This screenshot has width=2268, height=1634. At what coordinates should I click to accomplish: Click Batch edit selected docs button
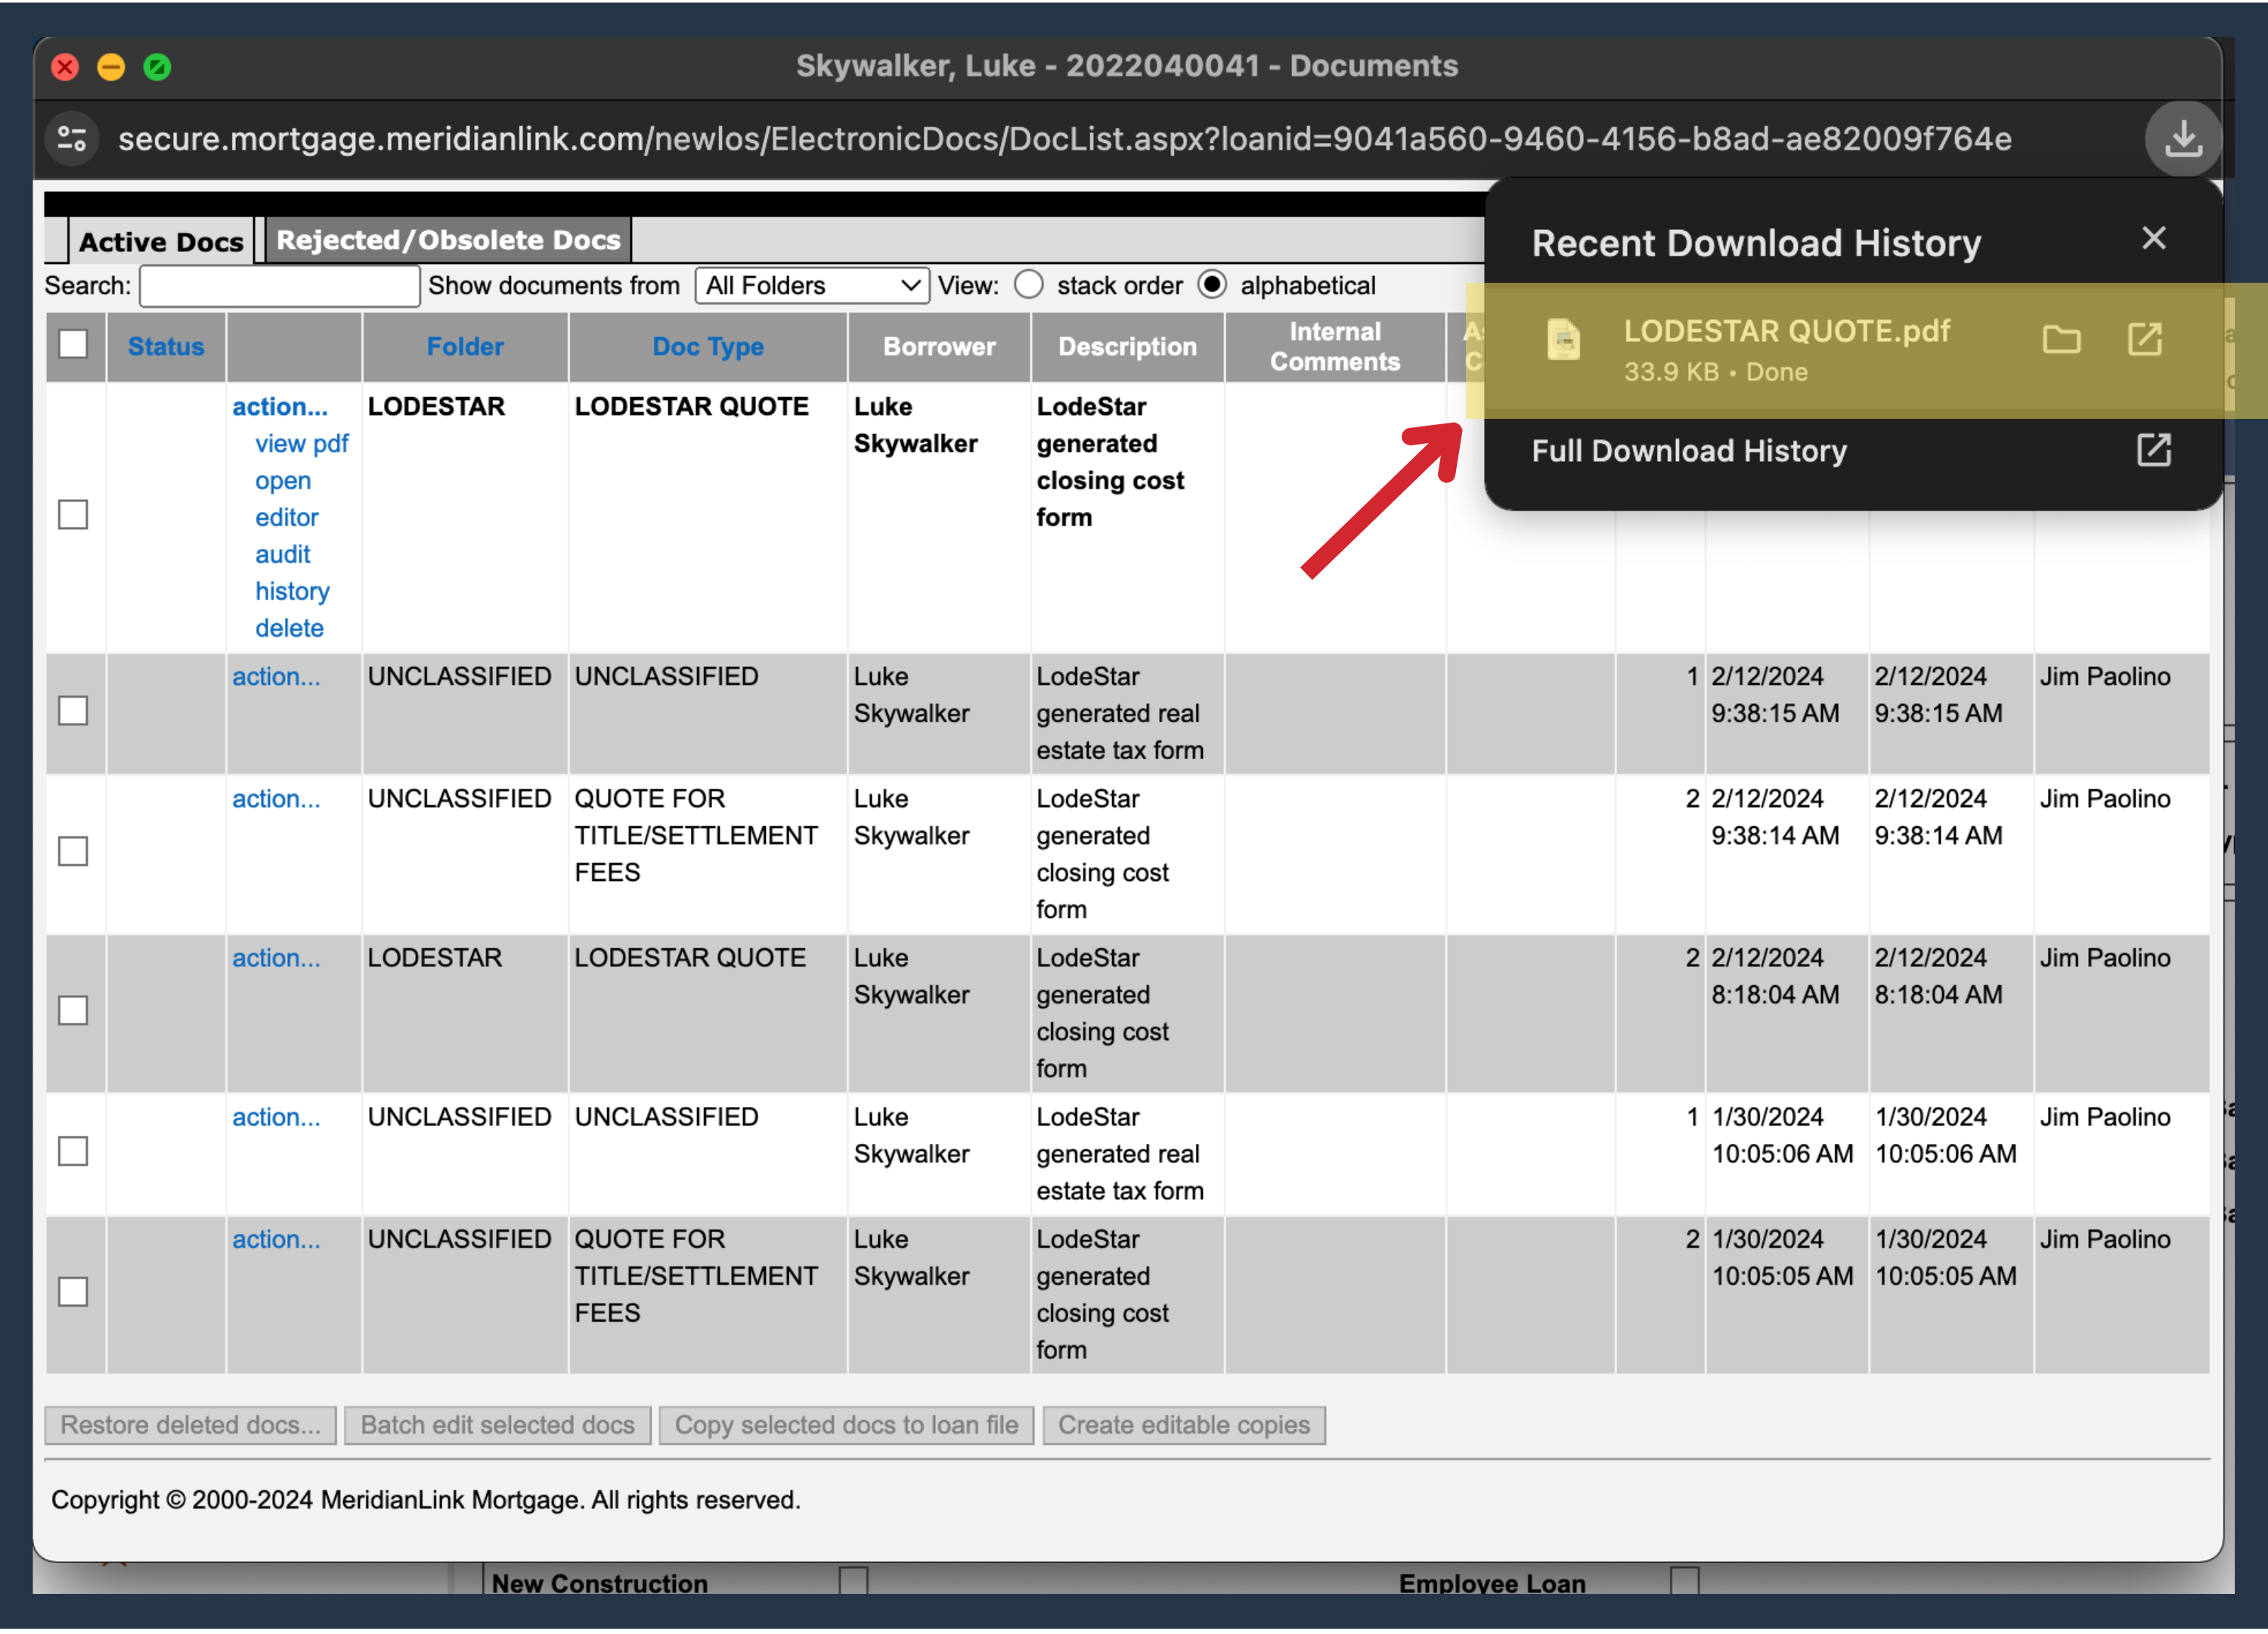click(497, 1425)
